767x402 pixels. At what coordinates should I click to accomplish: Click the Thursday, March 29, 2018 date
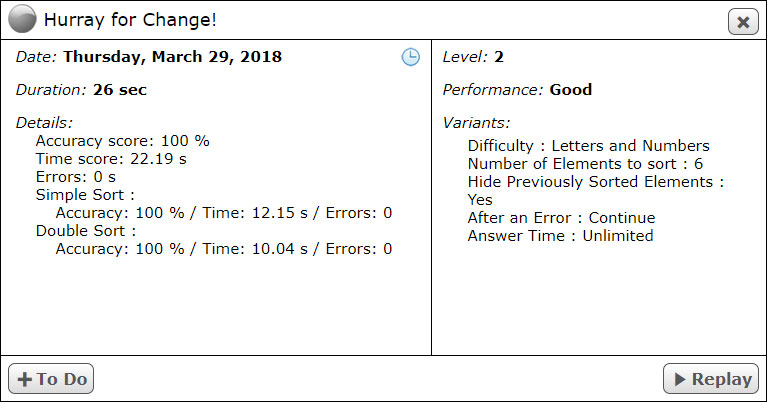[x=173, y=57]
